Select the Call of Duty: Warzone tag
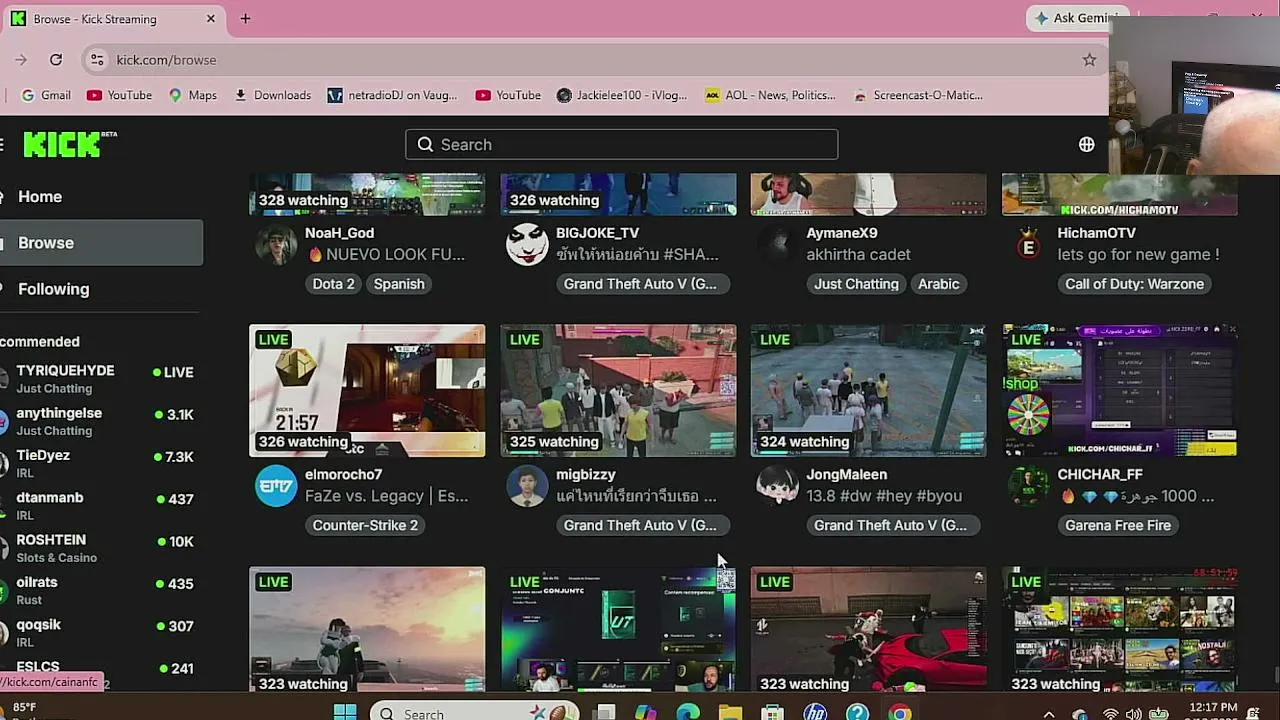This screenshot has height=720, width=1280. pyautogui.click(x=1134, y=284)
